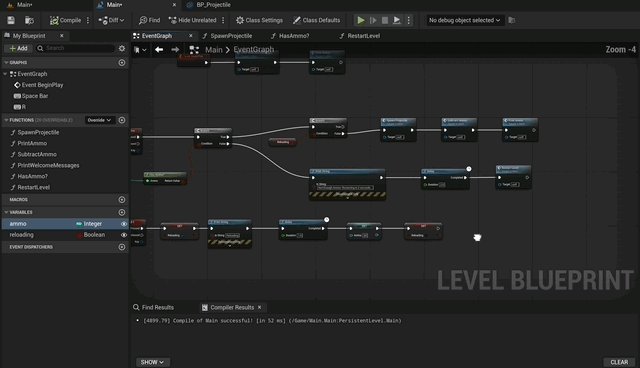The height and width of the screenshot is (368, 640).
Task: Add a new function
Action: click(122, 120)
